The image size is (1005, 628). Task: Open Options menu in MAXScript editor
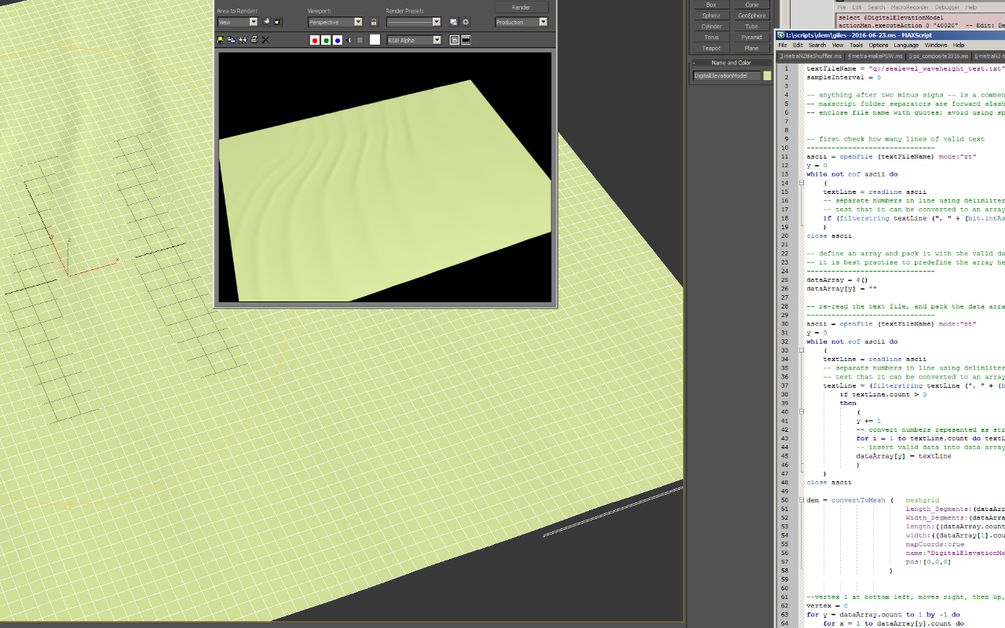tap(878, 45)
